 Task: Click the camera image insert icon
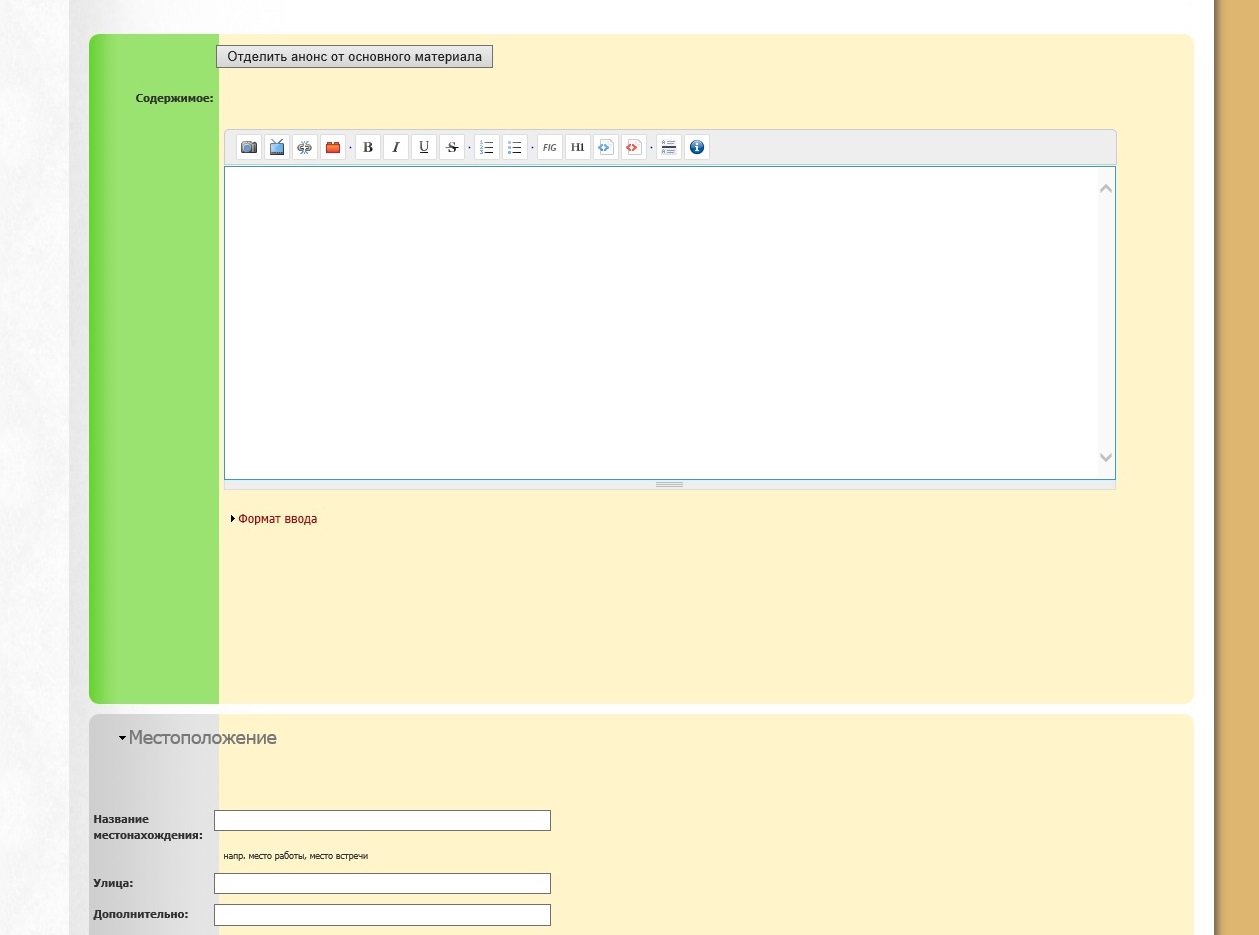249,147
